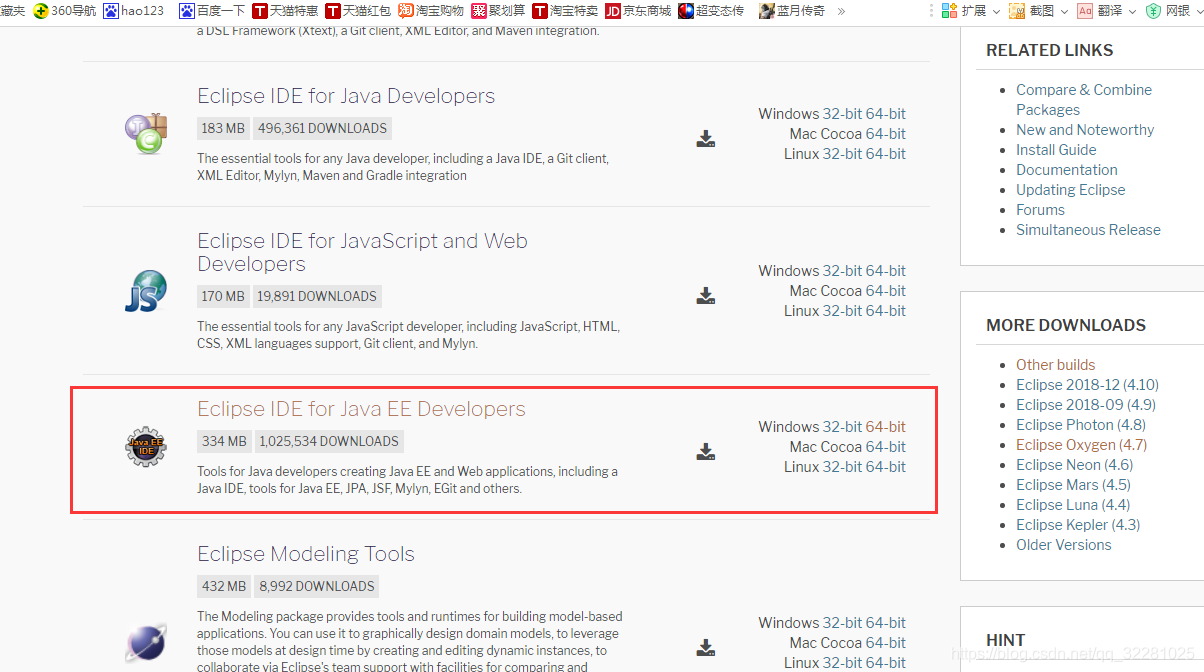Open the 京东商城 bookmark
This screenshot has height=672, width=1204.
[638, 11]
